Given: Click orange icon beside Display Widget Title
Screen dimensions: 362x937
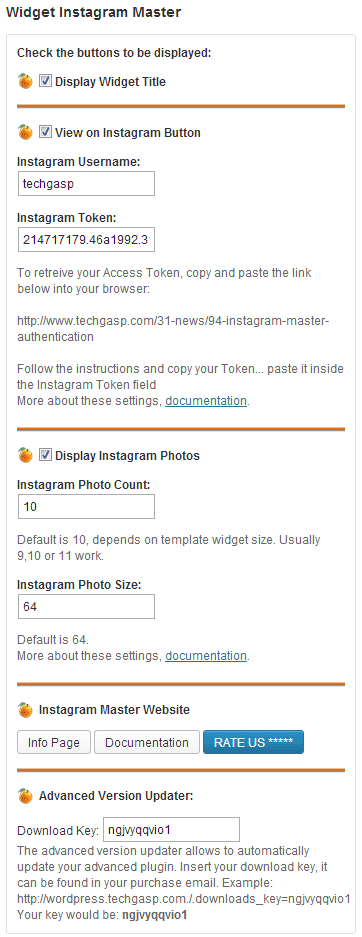Looking at the screenshot, I should coord(25,81).
